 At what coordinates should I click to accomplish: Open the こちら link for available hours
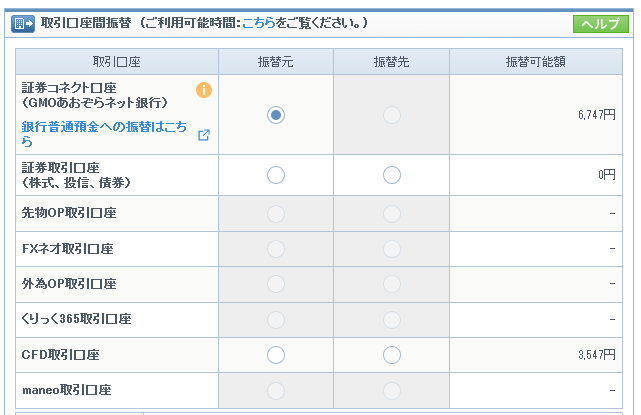tap(259, 22)
